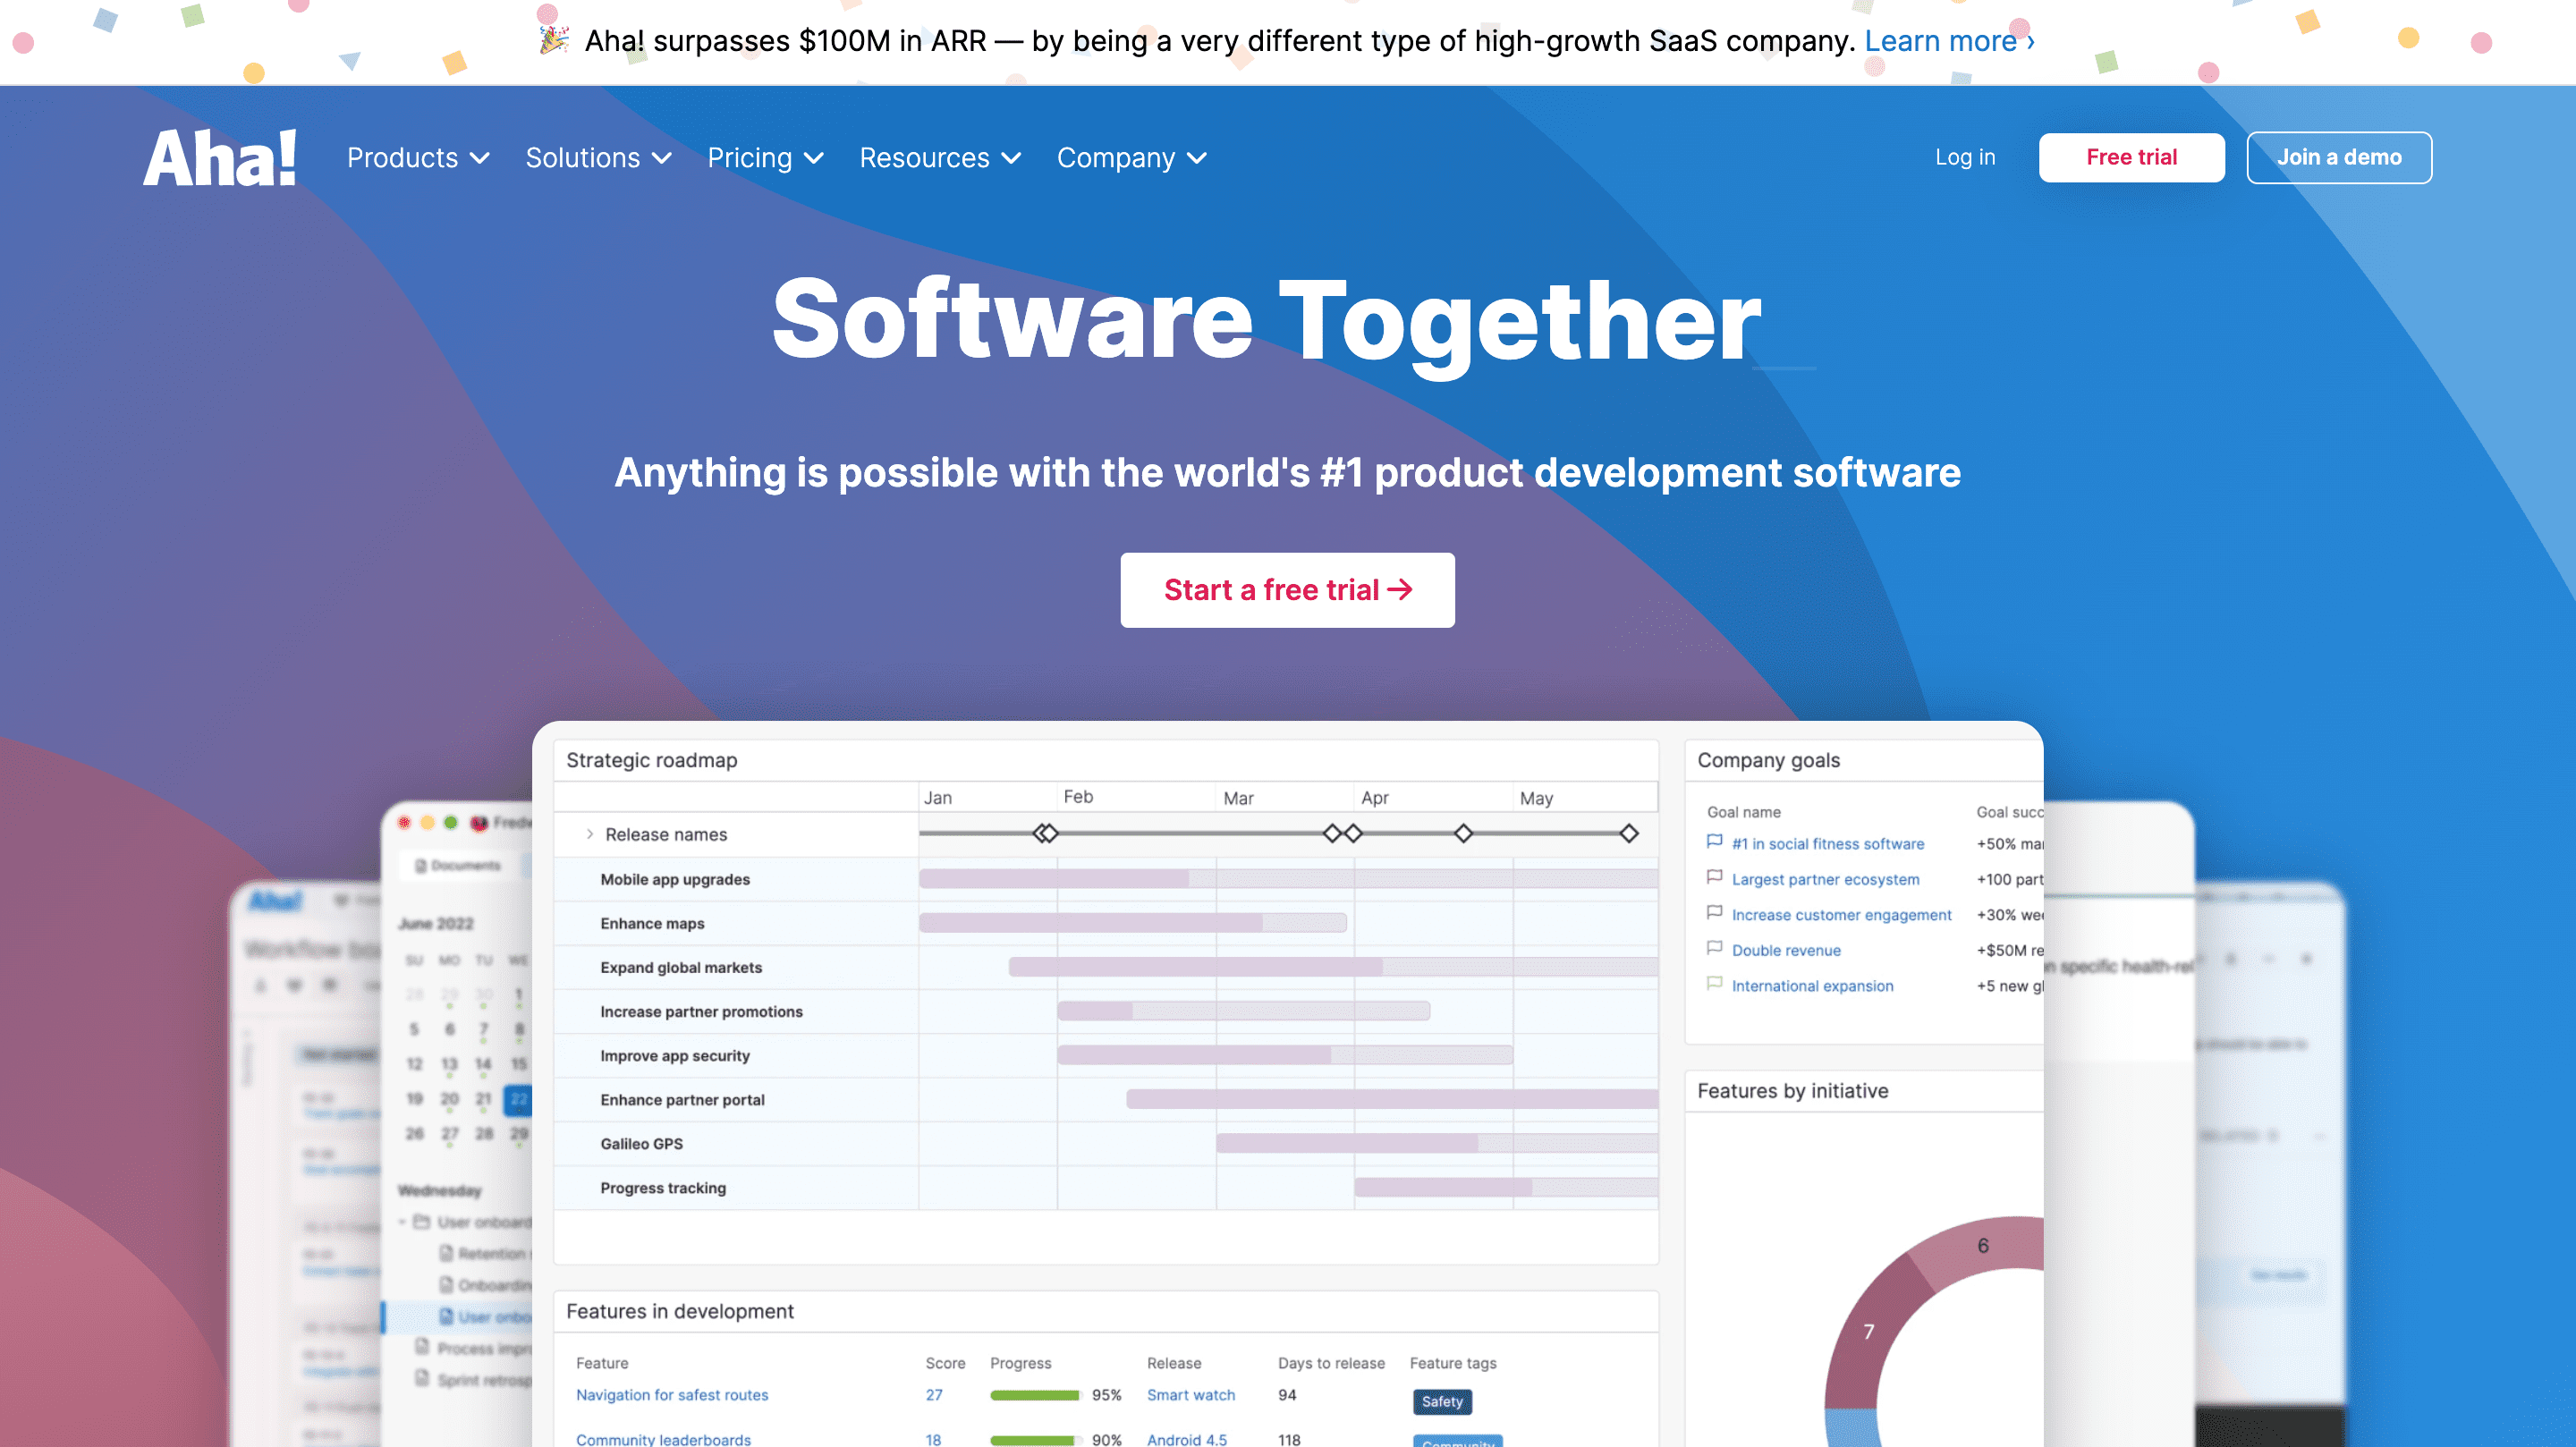This screenshot has height=1447, width=2576.
Task: Click the Feb month column header
Action: 1078,796
